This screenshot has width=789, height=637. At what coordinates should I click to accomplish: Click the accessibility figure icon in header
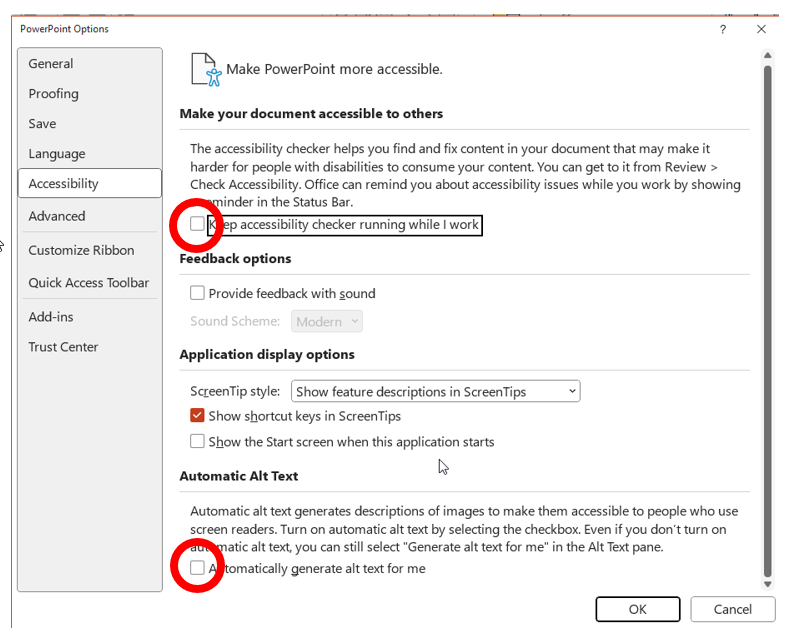click(205, 69)
